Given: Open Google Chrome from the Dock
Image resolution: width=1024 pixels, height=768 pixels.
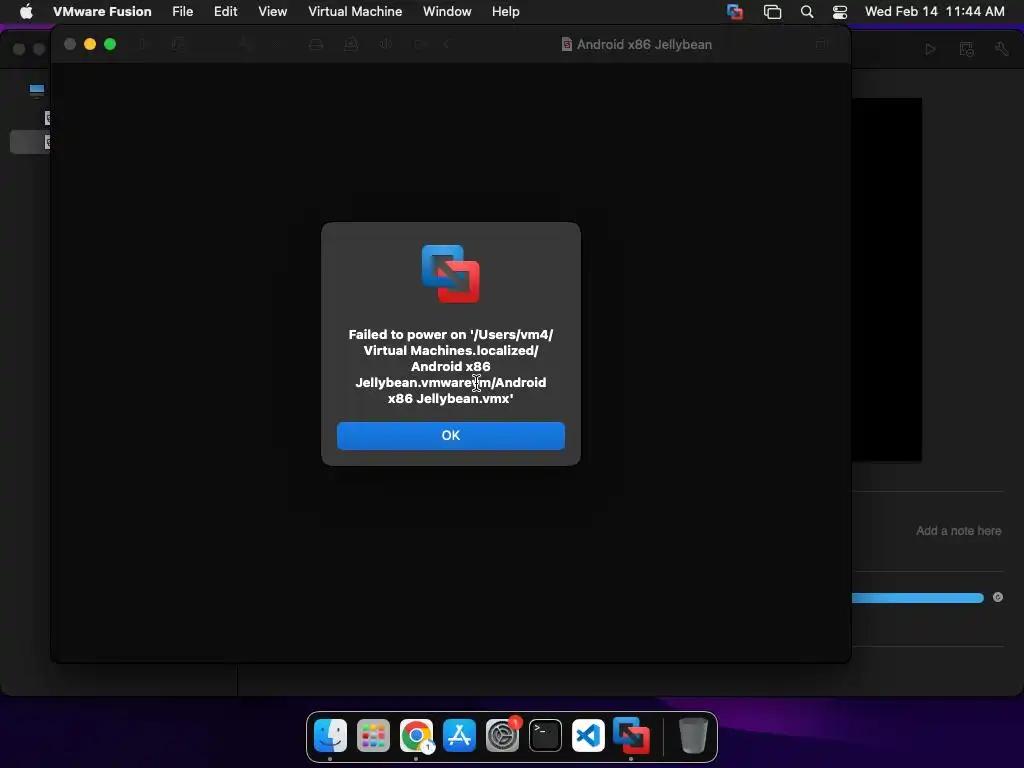Looking at the screenshot, I should pyautogui.click(x=417, y=736).
